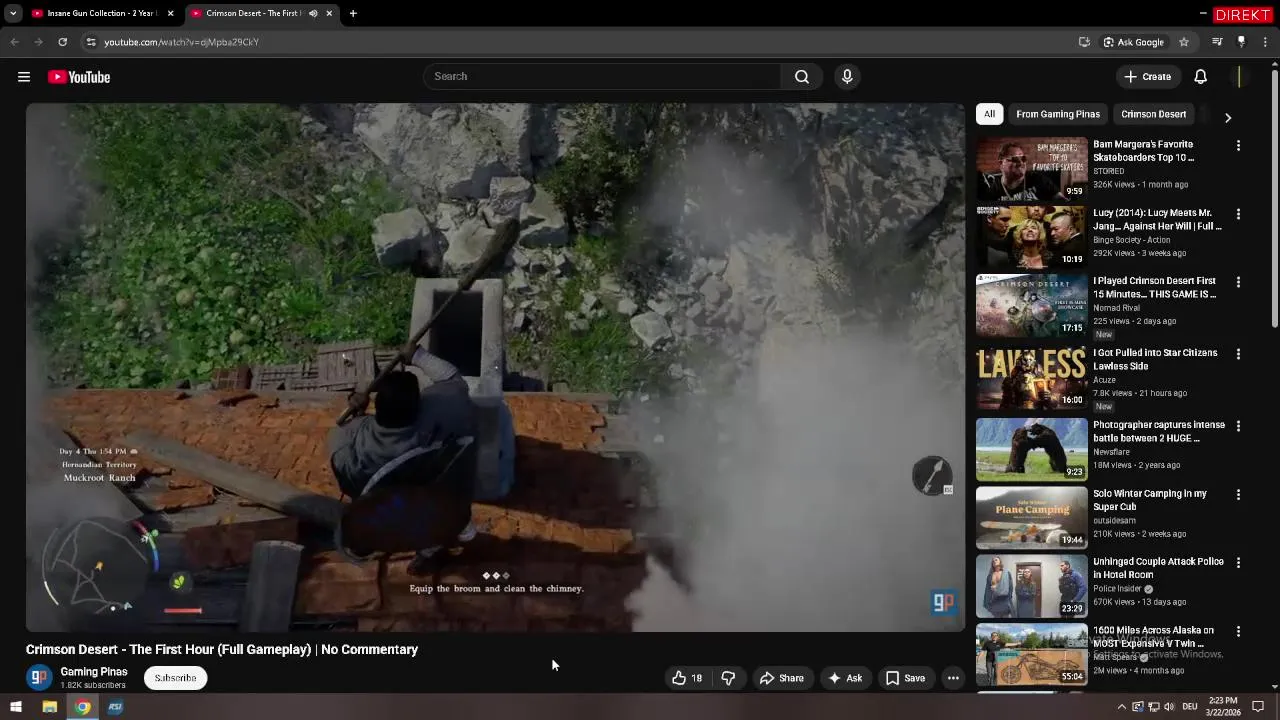Open Lucy (2014) video thumbnail

[1031, 237]
